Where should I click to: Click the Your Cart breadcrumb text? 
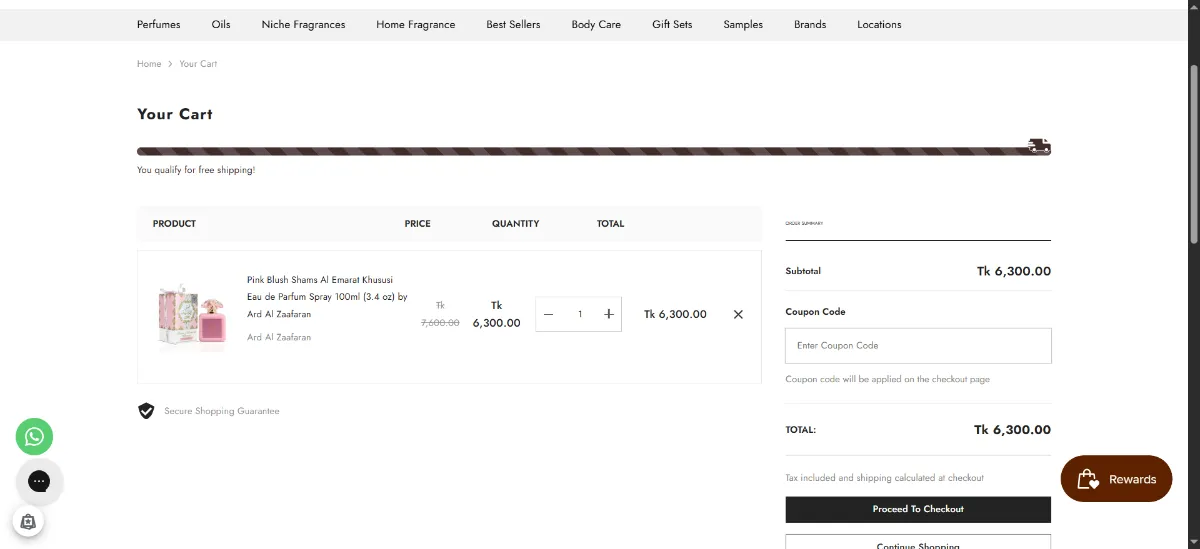click(x=198, y=64)
